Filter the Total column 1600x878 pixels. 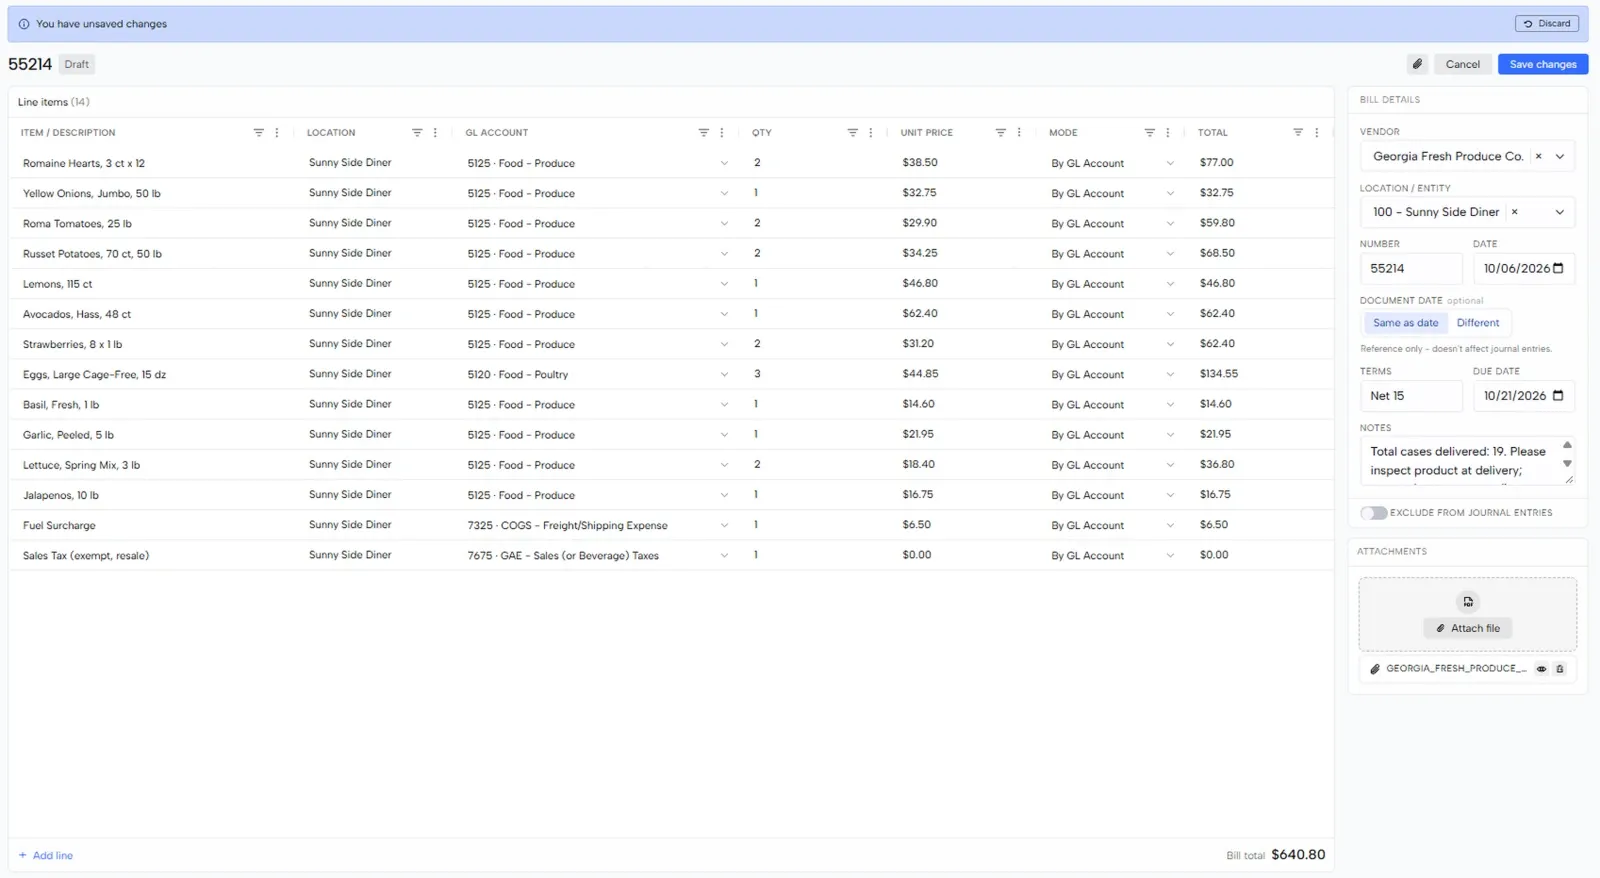1298,132
